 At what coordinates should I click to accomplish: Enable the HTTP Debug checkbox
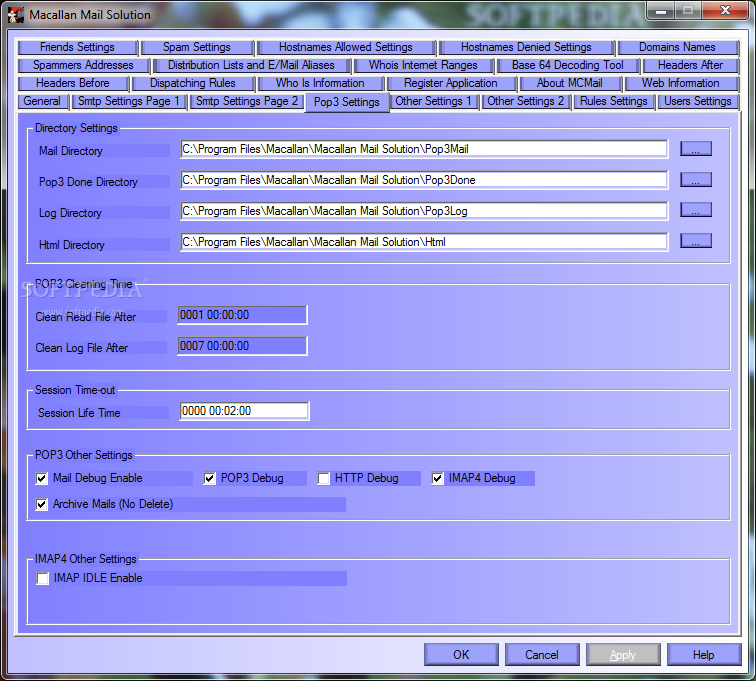324,478
